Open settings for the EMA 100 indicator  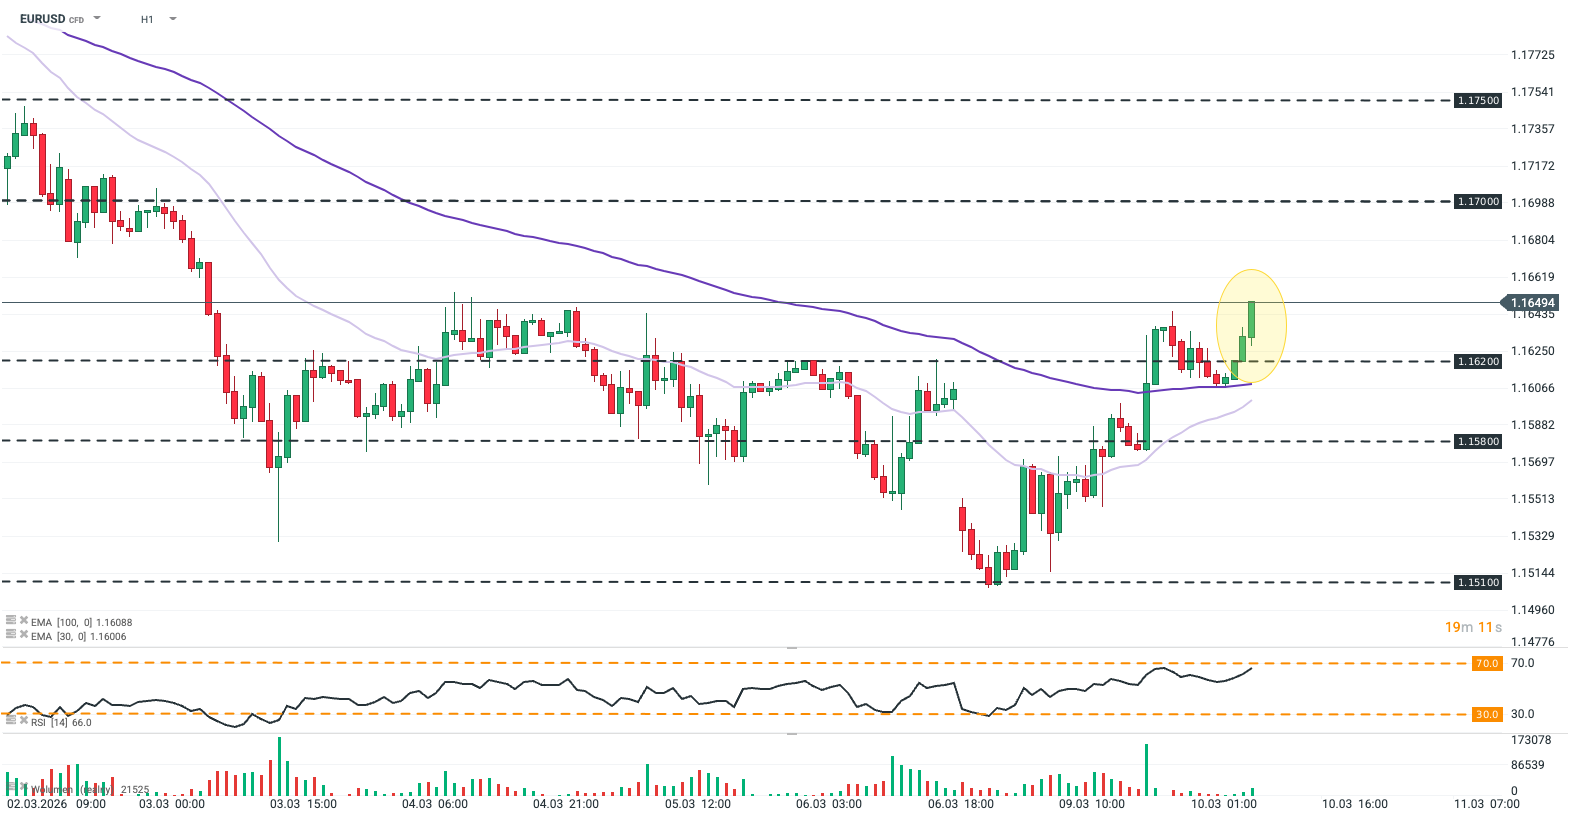coord(11,621)
